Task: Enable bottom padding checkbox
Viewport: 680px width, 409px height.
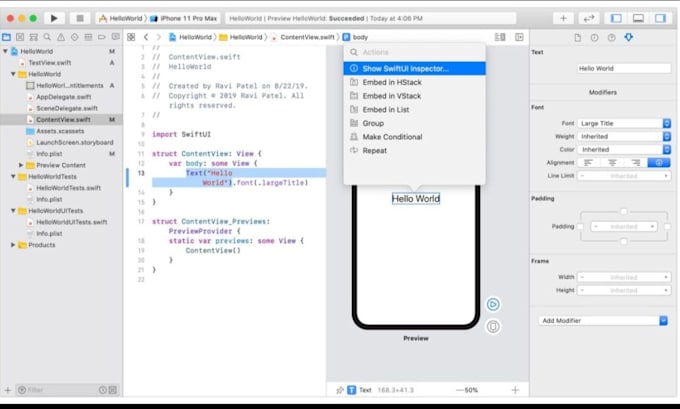Action: click(x=624, y=241)
